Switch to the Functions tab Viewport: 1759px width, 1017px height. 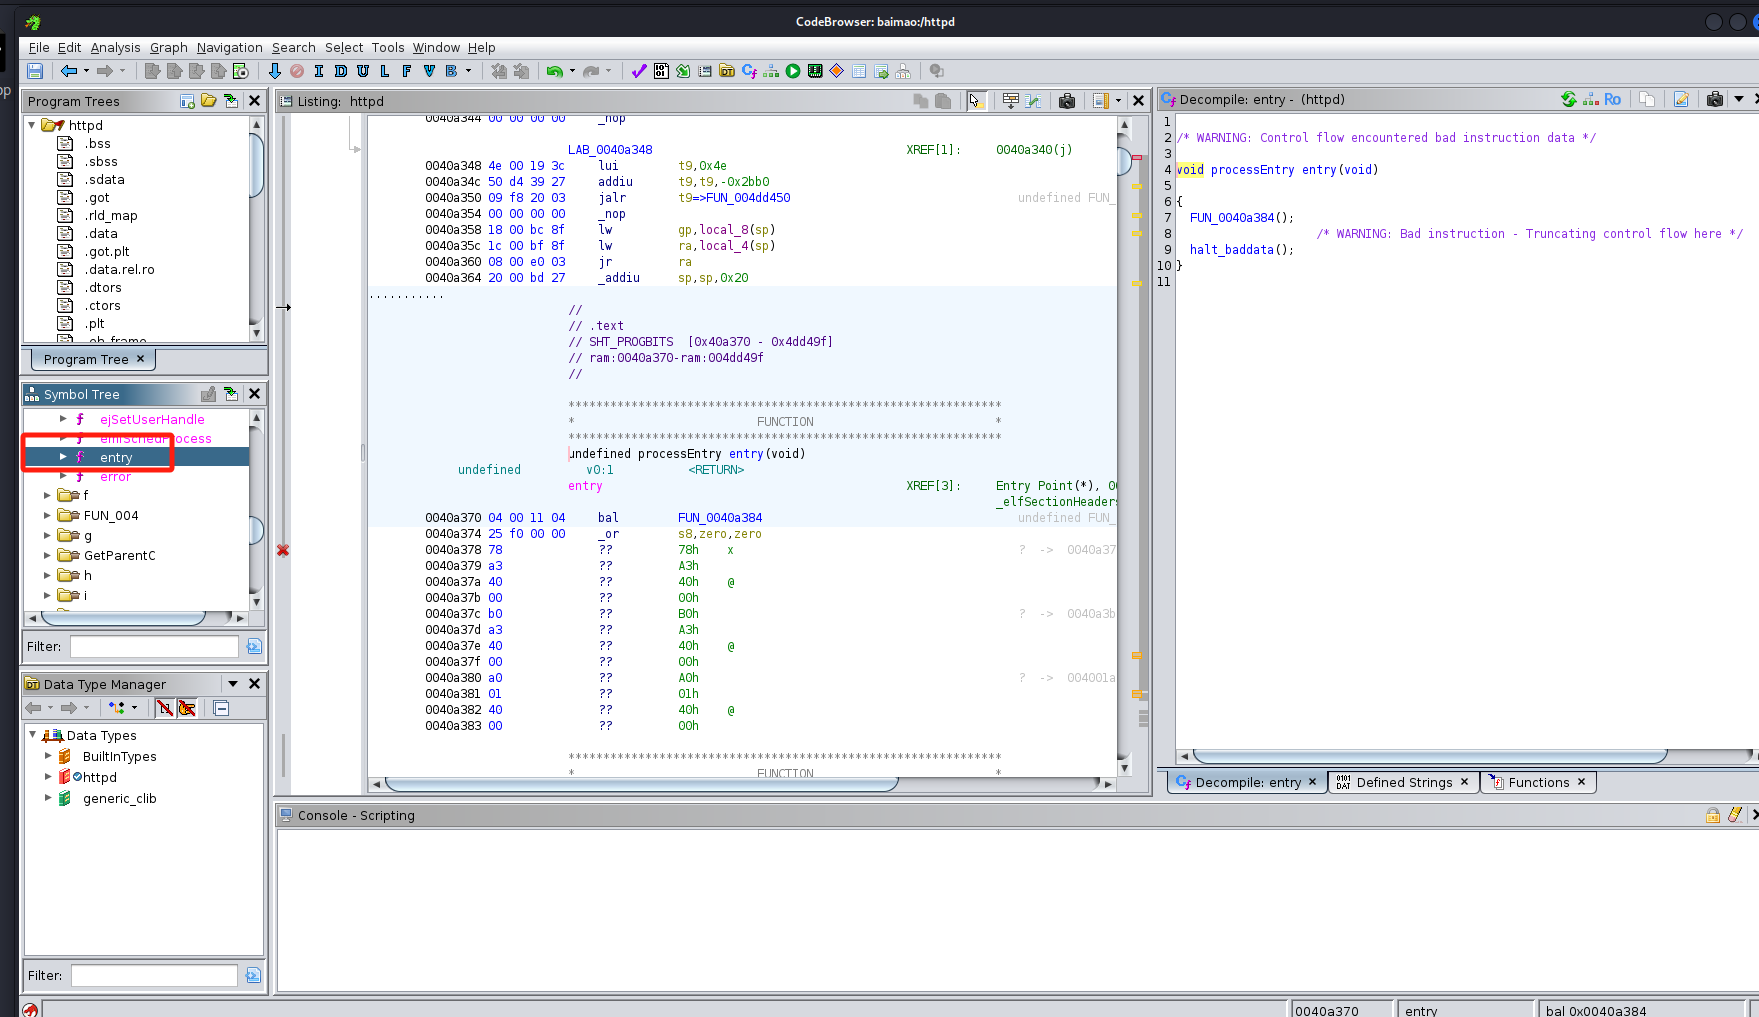(x=1538, y=782)
